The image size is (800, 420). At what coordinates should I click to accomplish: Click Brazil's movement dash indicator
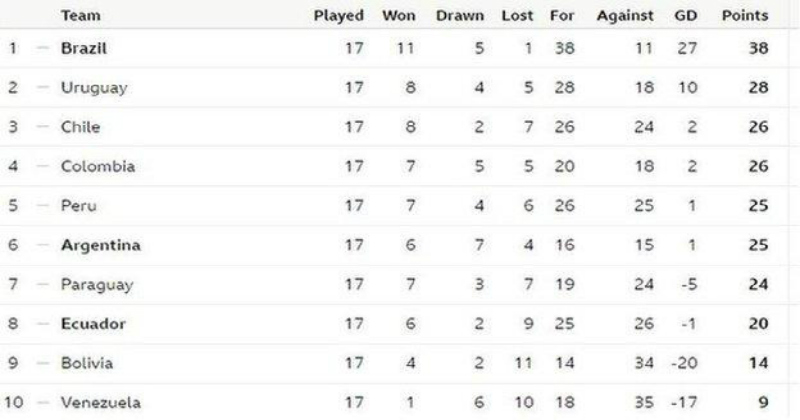(43, 48)
